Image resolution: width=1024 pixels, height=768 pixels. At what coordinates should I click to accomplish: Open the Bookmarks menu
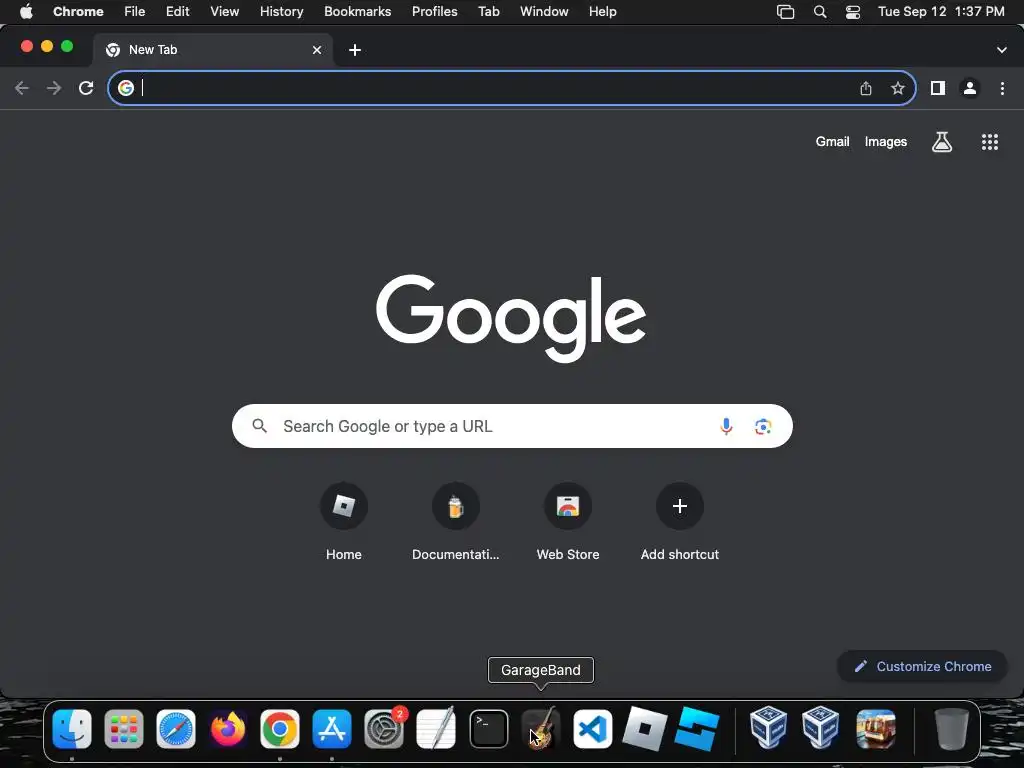pyautogui.click(x=358, y=12)
